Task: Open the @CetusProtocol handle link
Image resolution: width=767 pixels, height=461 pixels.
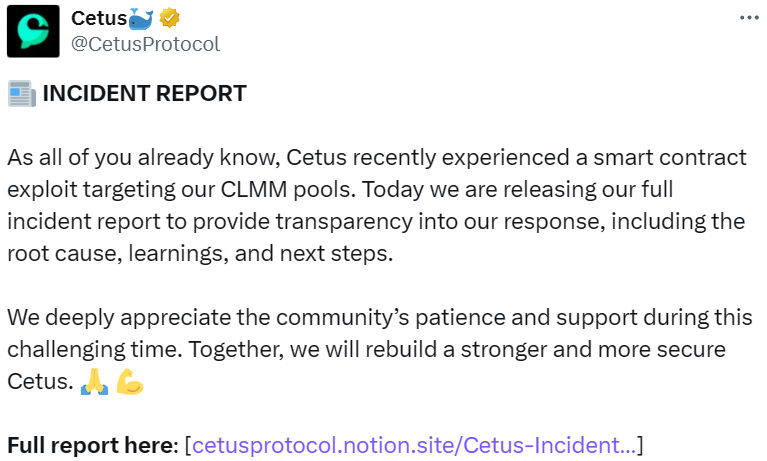Action: [x=146, y=44]
